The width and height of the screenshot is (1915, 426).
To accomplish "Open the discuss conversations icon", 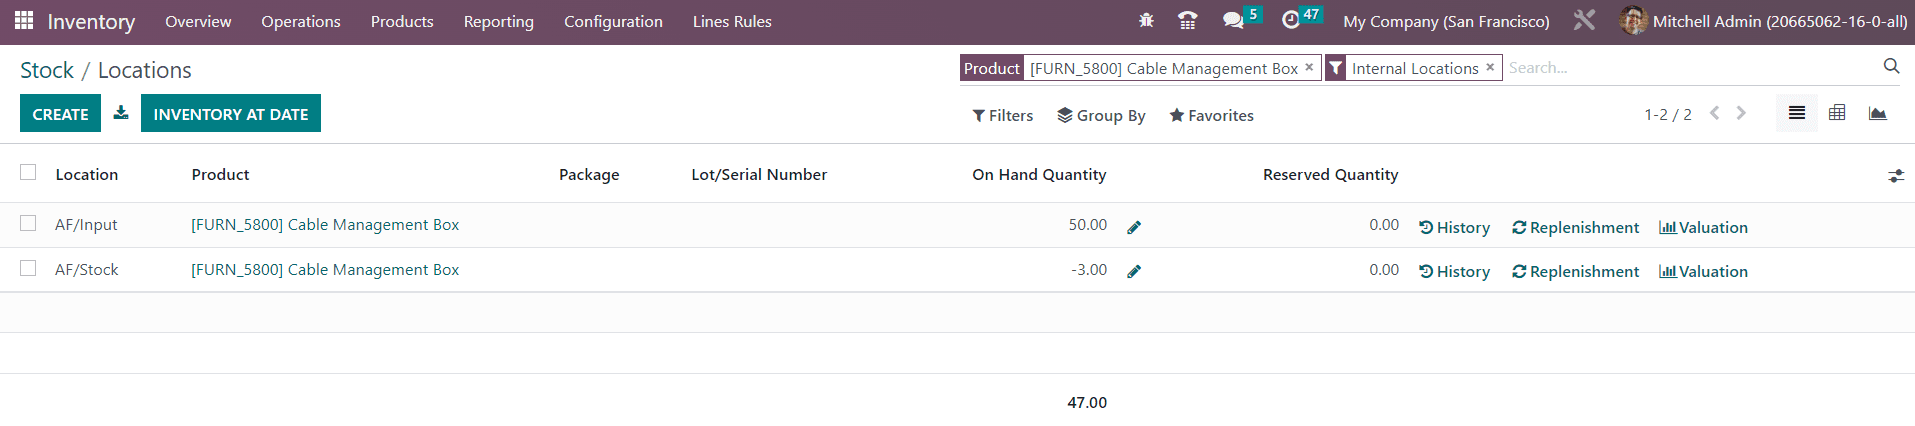I will [1233, 20].
